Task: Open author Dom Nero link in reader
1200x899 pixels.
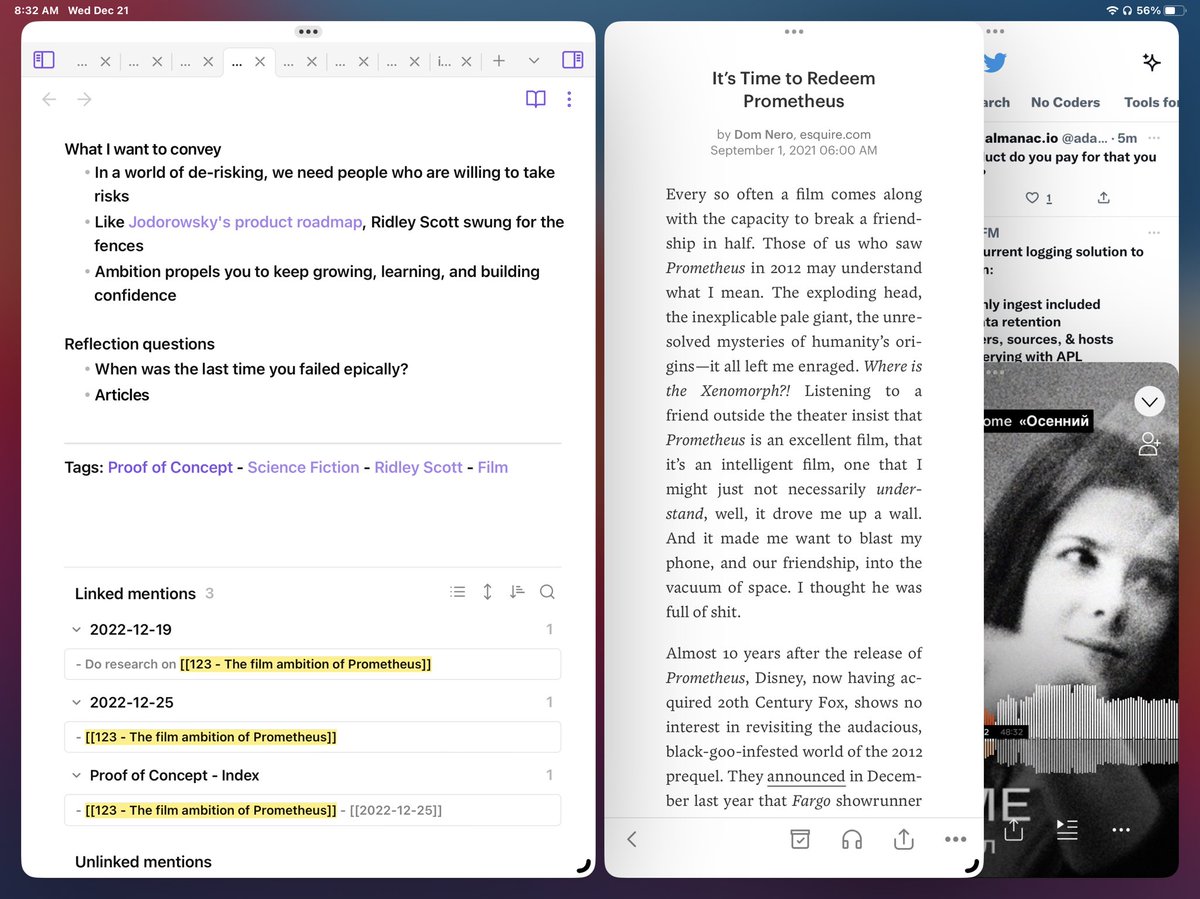Action: (761, 134)
